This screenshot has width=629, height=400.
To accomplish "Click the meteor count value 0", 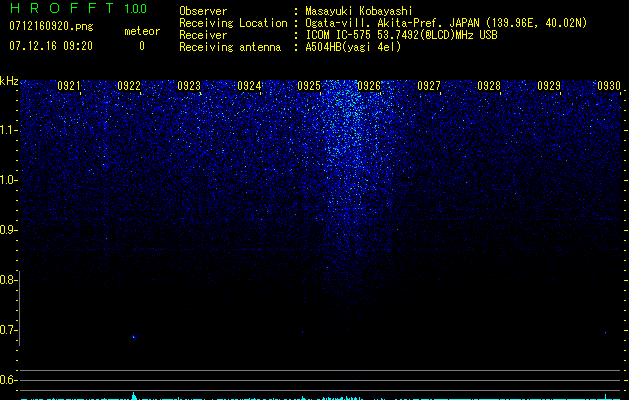I will (x=142, y=46).
